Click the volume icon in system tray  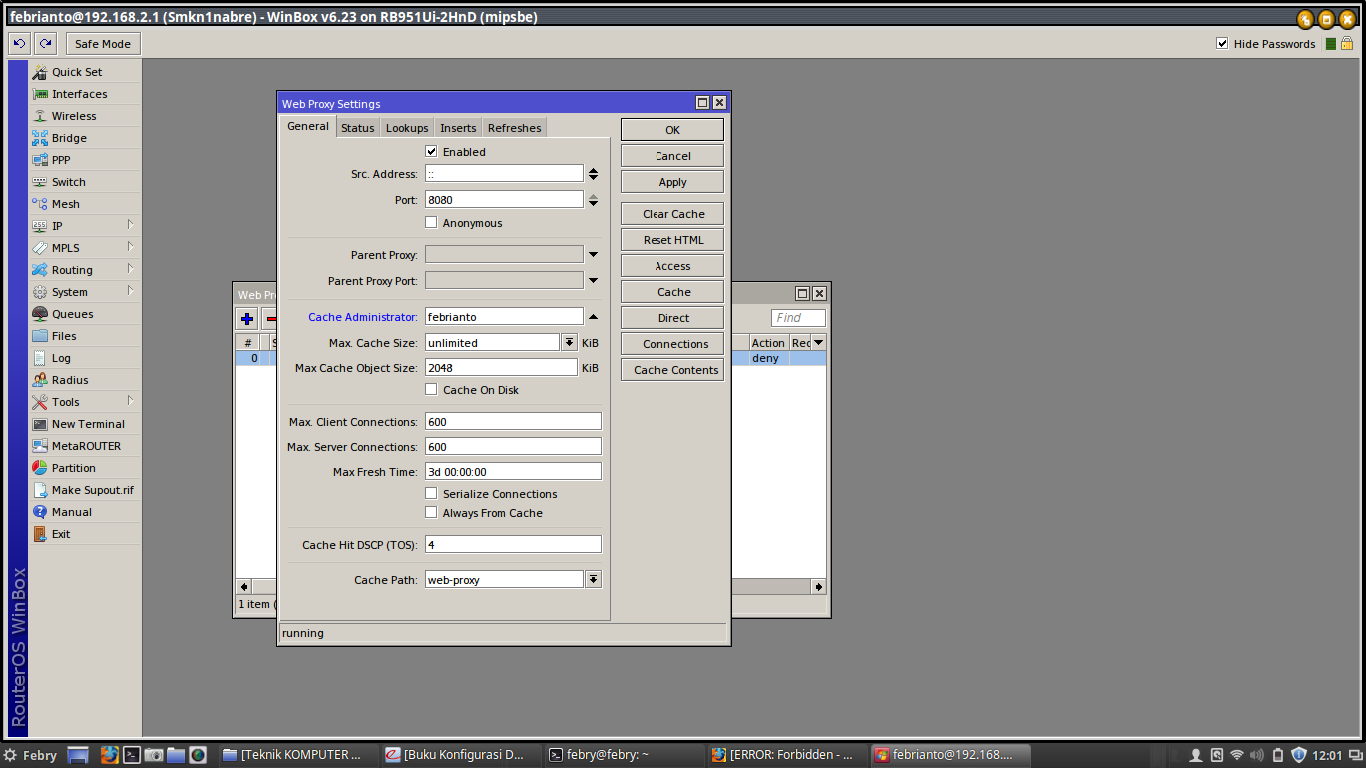pyautogui.click(x=1257, y=755)
